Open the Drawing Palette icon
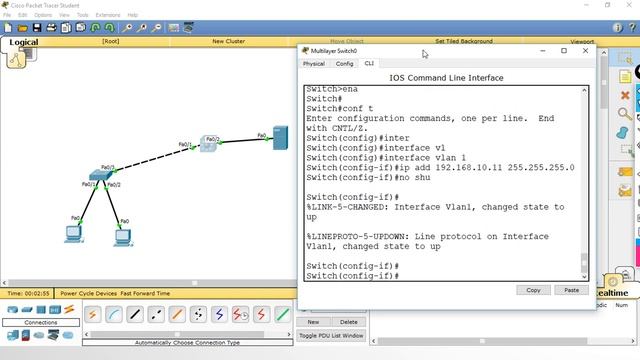This screenshot has width=640, height=360. [x=174, y=28]
